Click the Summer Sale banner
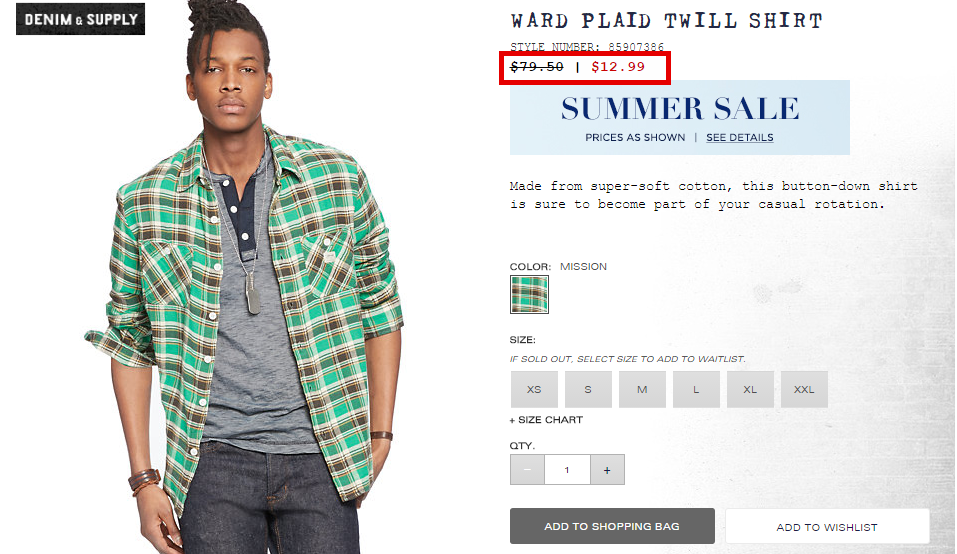 680,117
